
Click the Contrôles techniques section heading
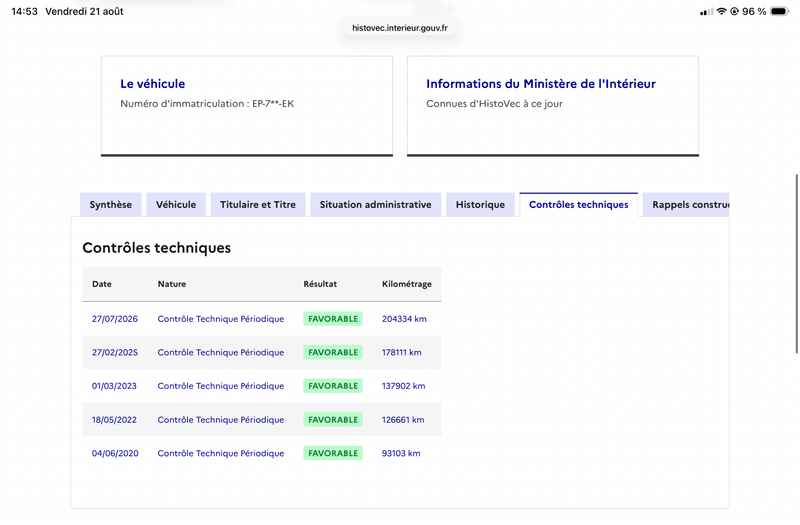coord(157,248)
